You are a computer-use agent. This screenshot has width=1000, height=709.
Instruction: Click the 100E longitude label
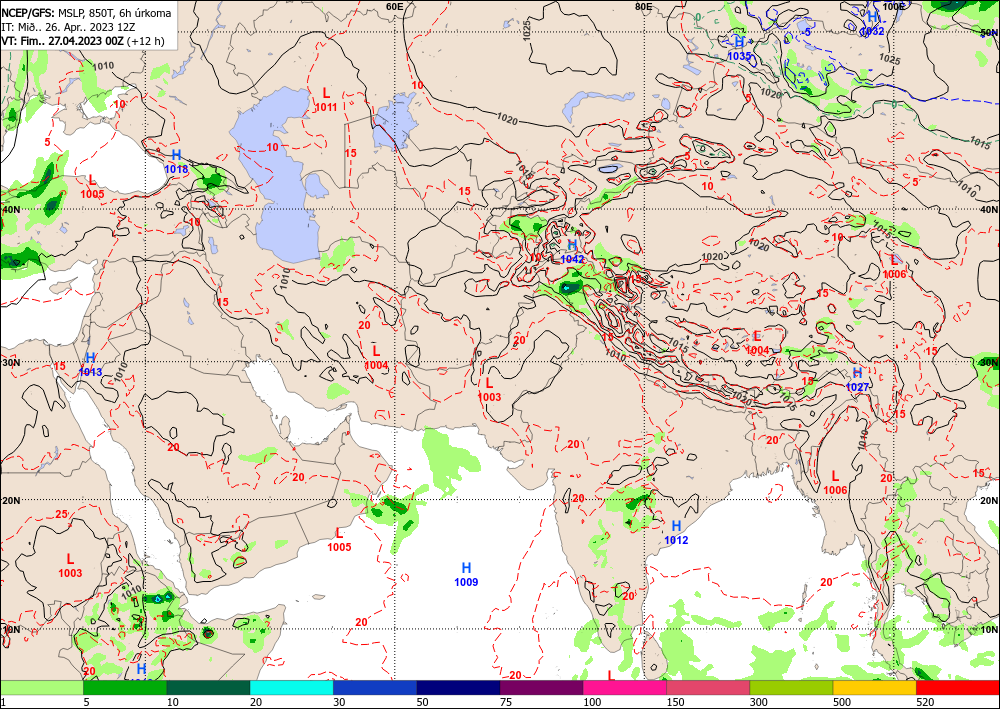(894, 6)
